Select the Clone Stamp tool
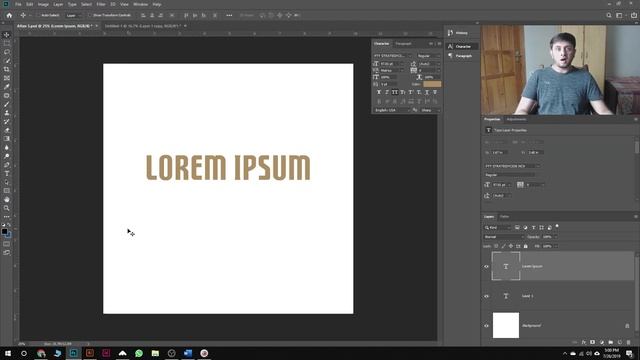 [7, 113]
